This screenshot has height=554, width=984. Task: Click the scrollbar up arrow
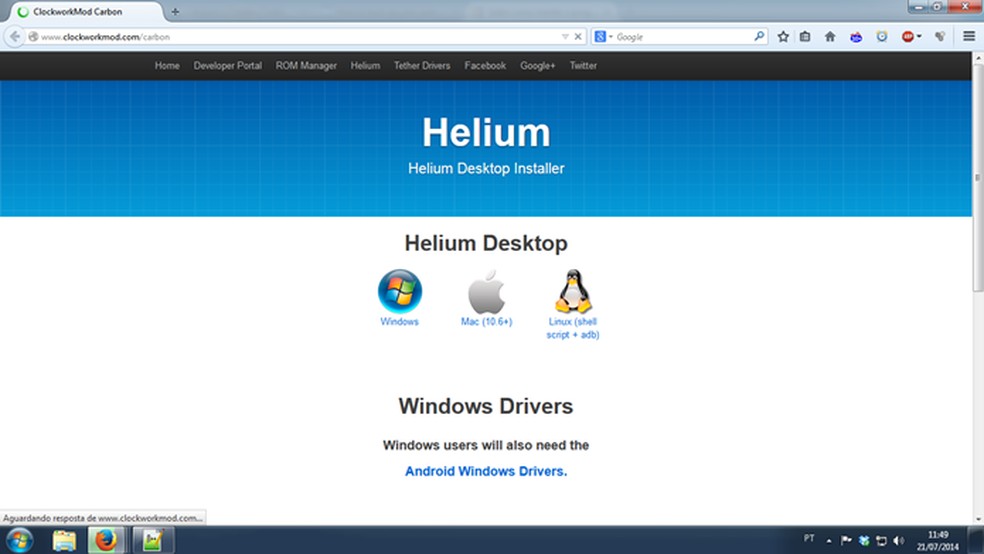[978, 58]
